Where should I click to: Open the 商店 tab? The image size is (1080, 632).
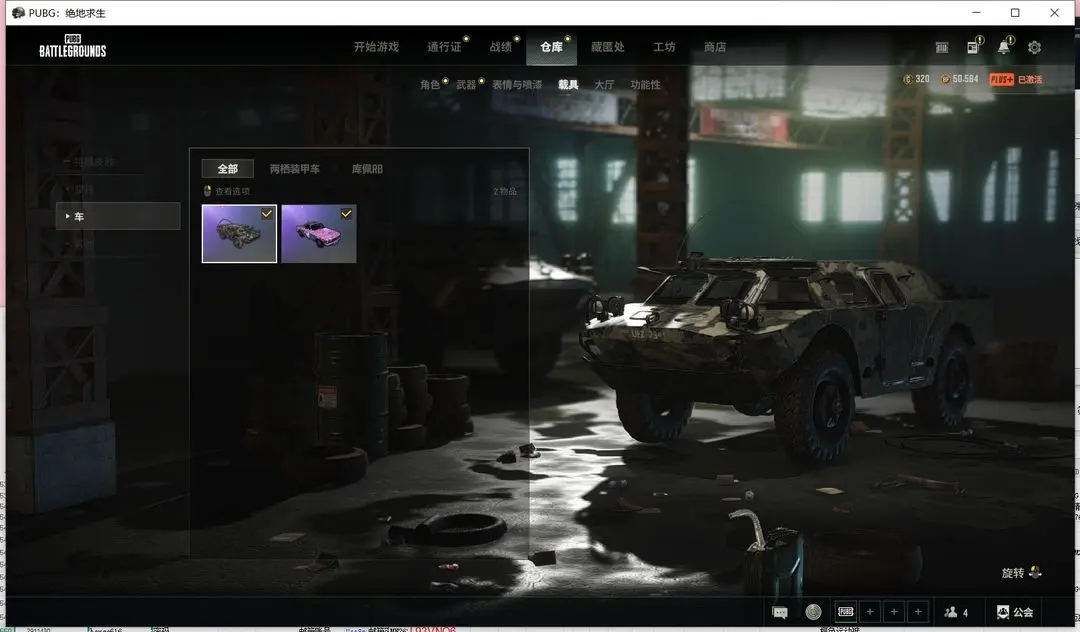click(x=715, y=47)
